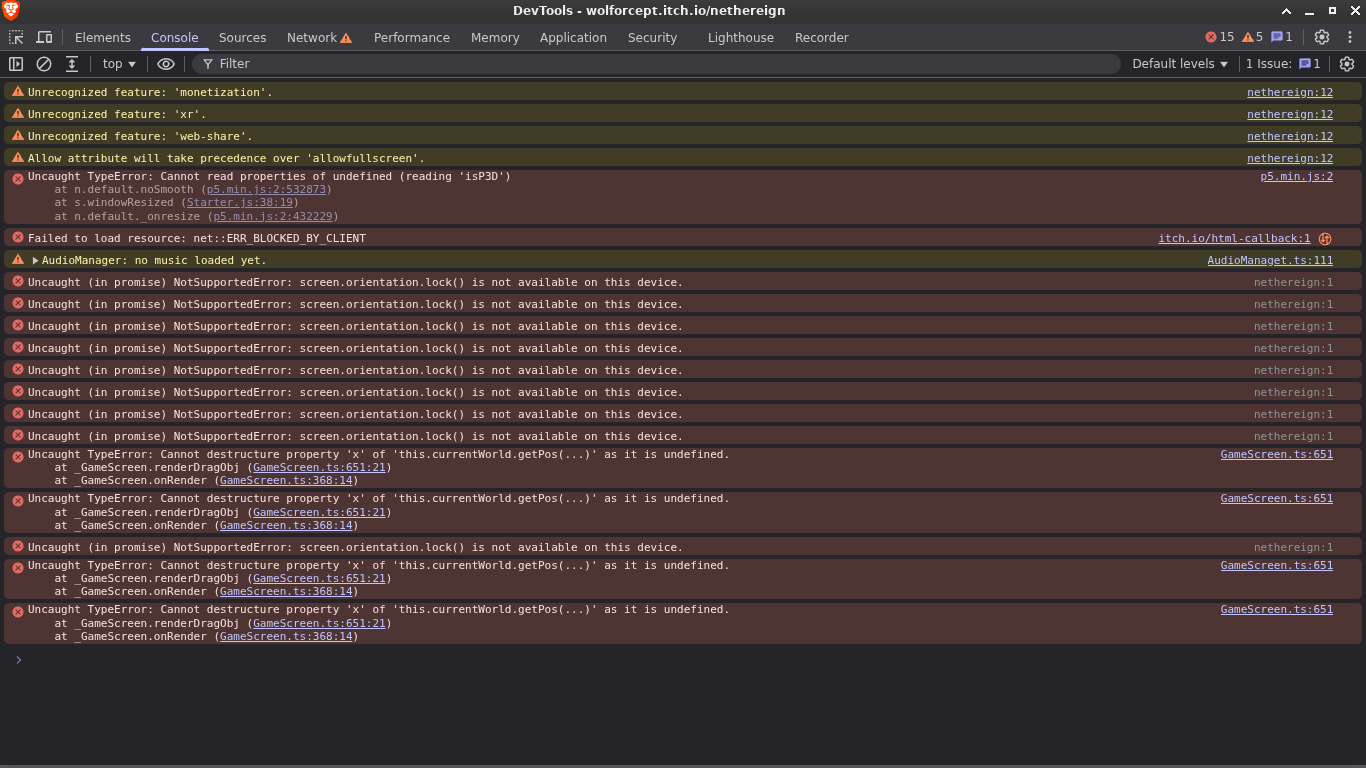Open the Default levels dropdown
The image size is (1366, 768).
pyautogui.click(x=1180, y=64)
